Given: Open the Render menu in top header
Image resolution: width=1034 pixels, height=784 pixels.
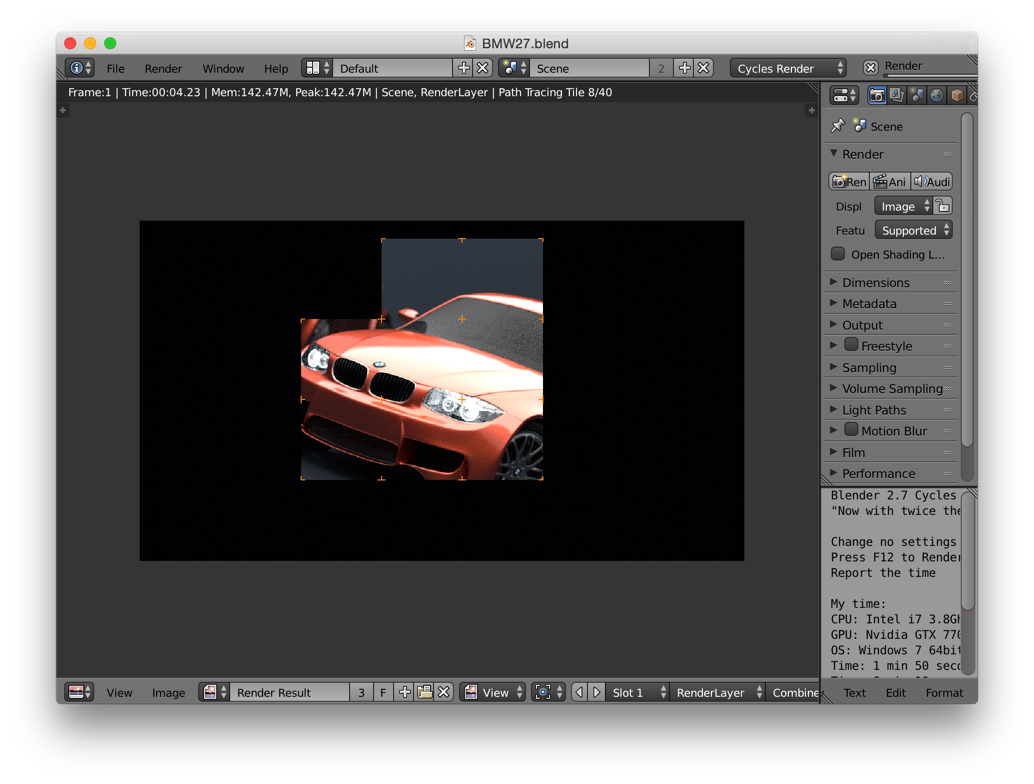Looking at the screenshot, I should [x=163, y=68].
